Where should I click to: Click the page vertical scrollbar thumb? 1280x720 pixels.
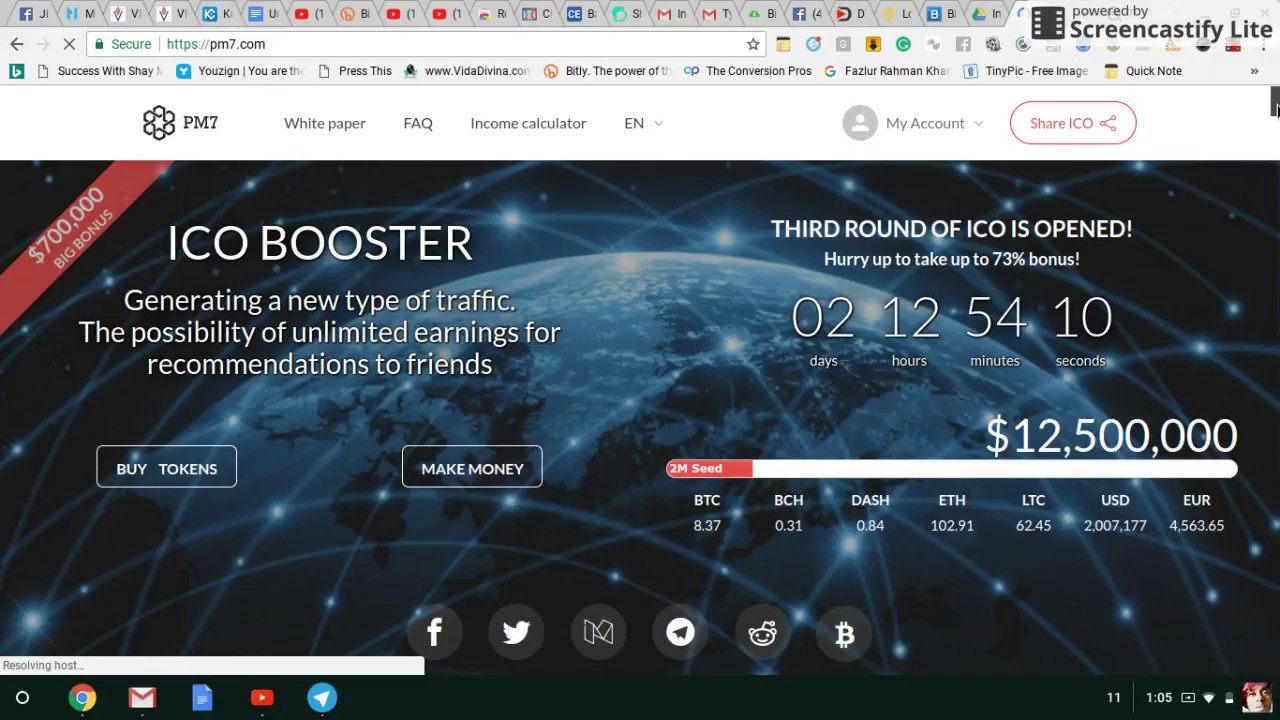tap(1275, 102)
